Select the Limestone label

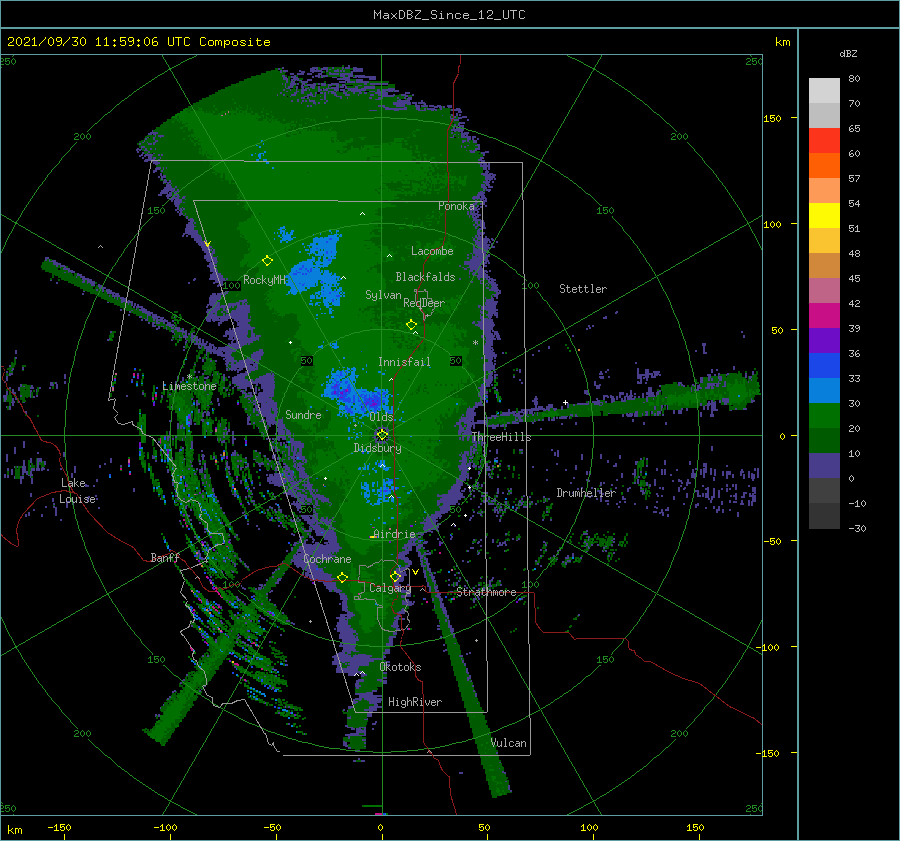pos(189,386)
